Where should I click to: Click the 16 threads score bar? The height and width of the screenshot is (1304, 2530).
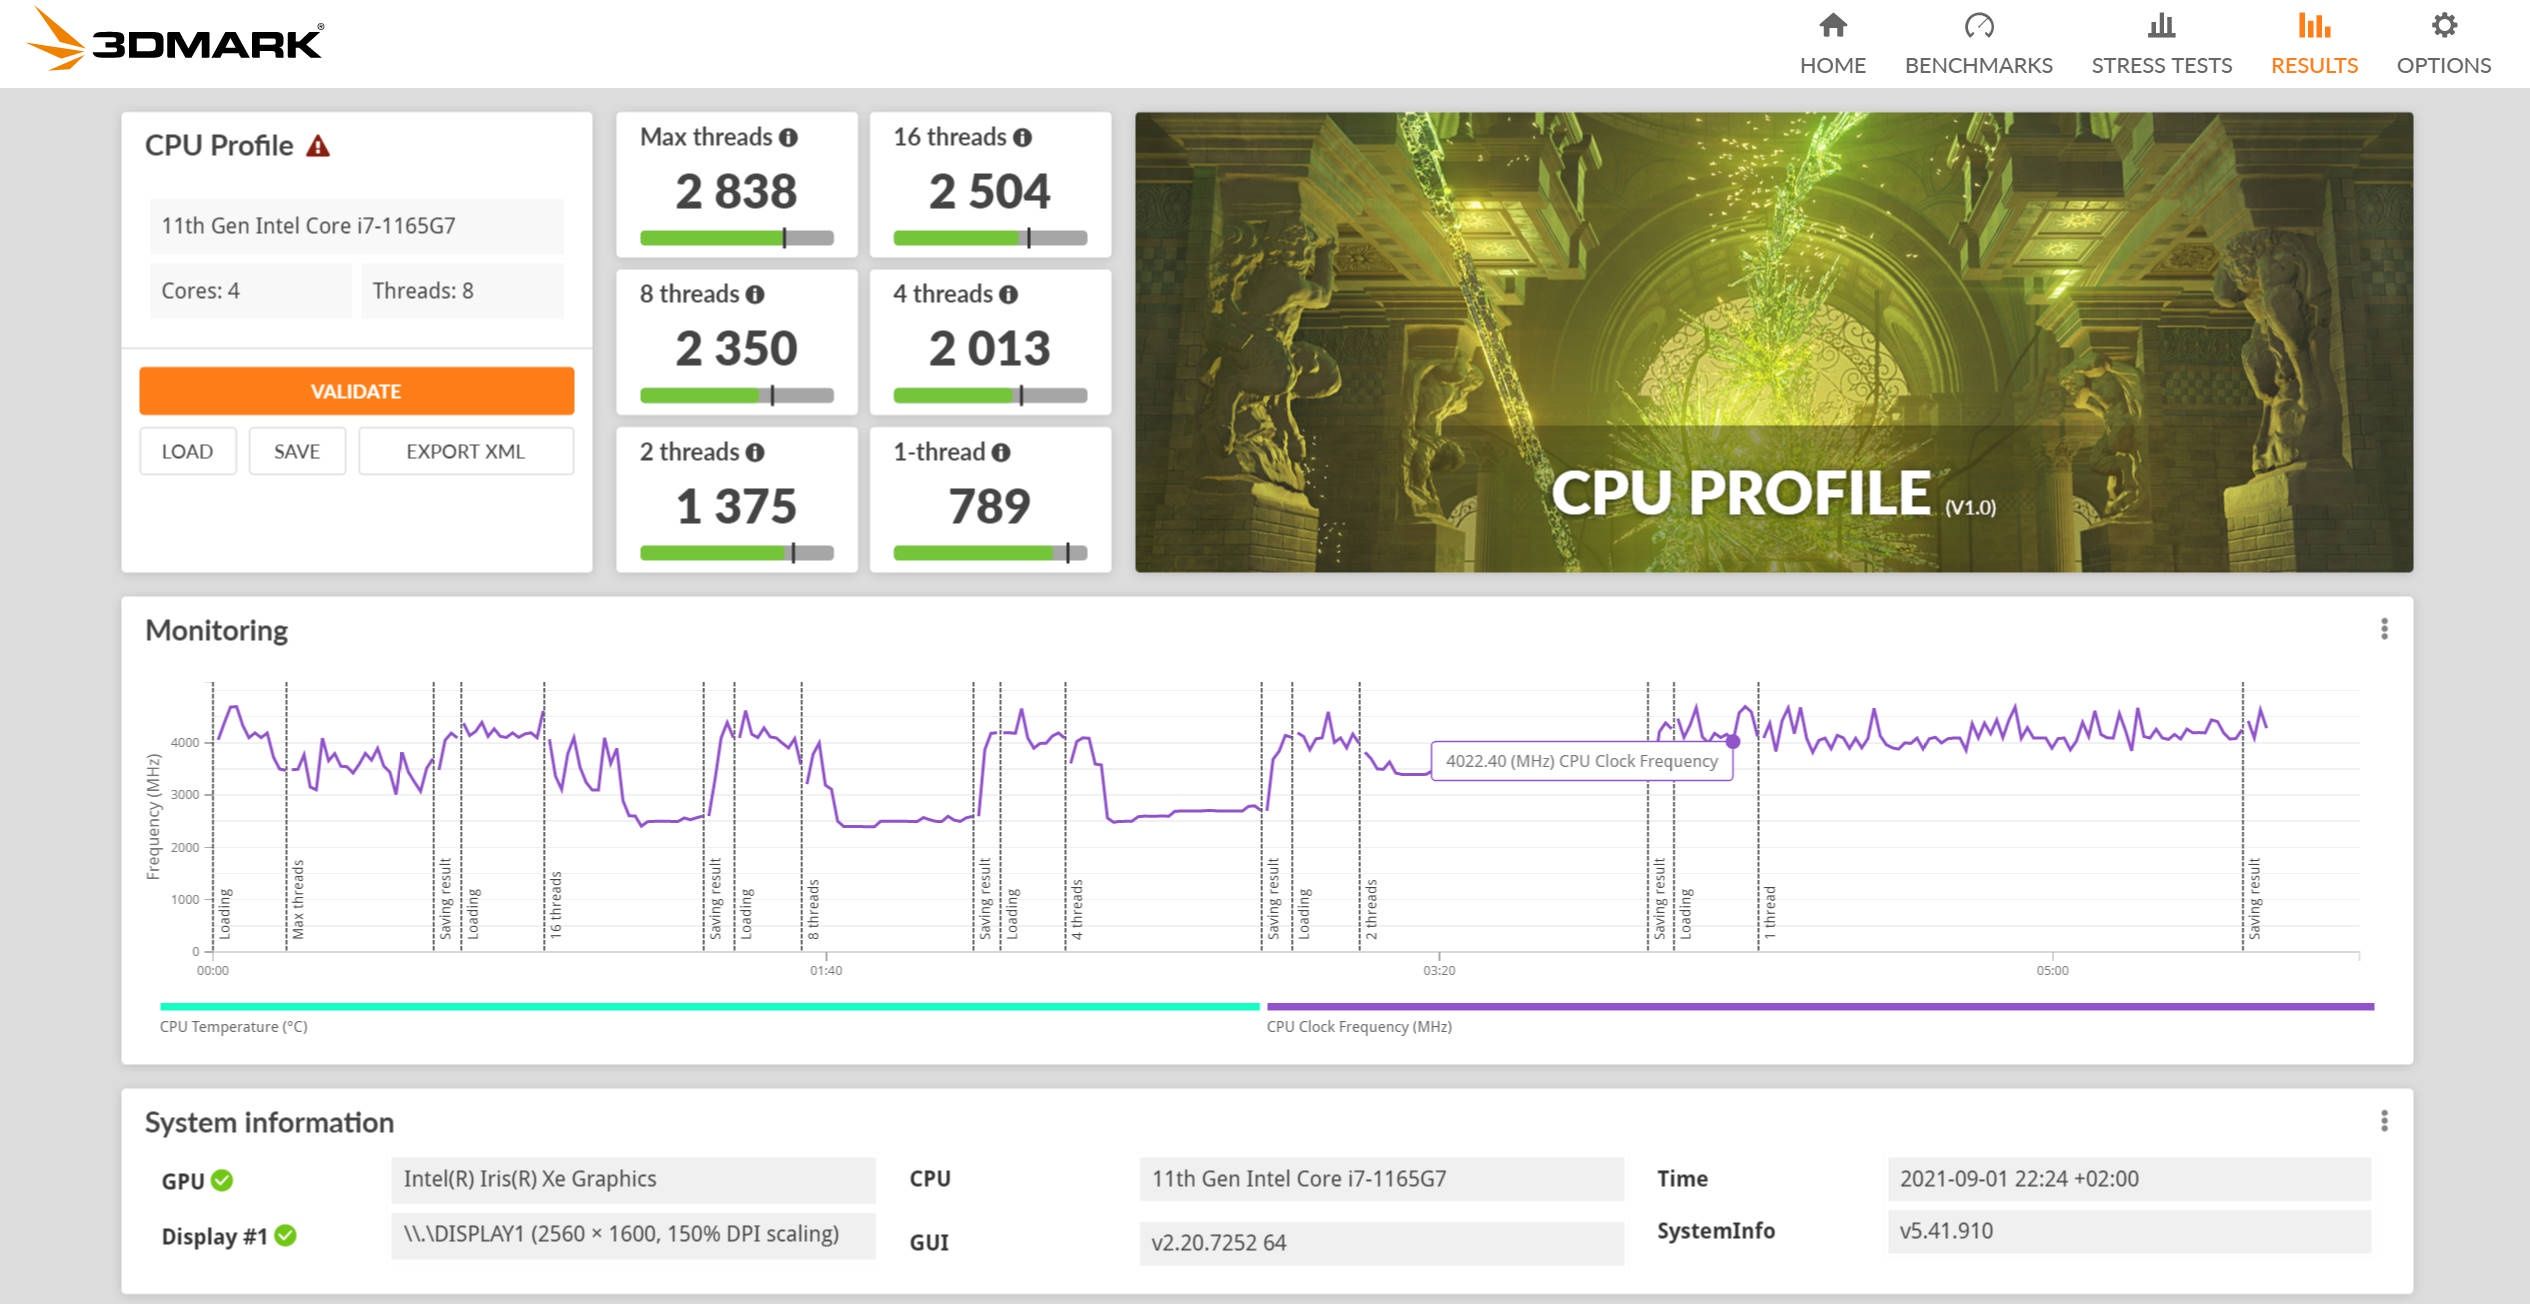(x=990, y=239)
